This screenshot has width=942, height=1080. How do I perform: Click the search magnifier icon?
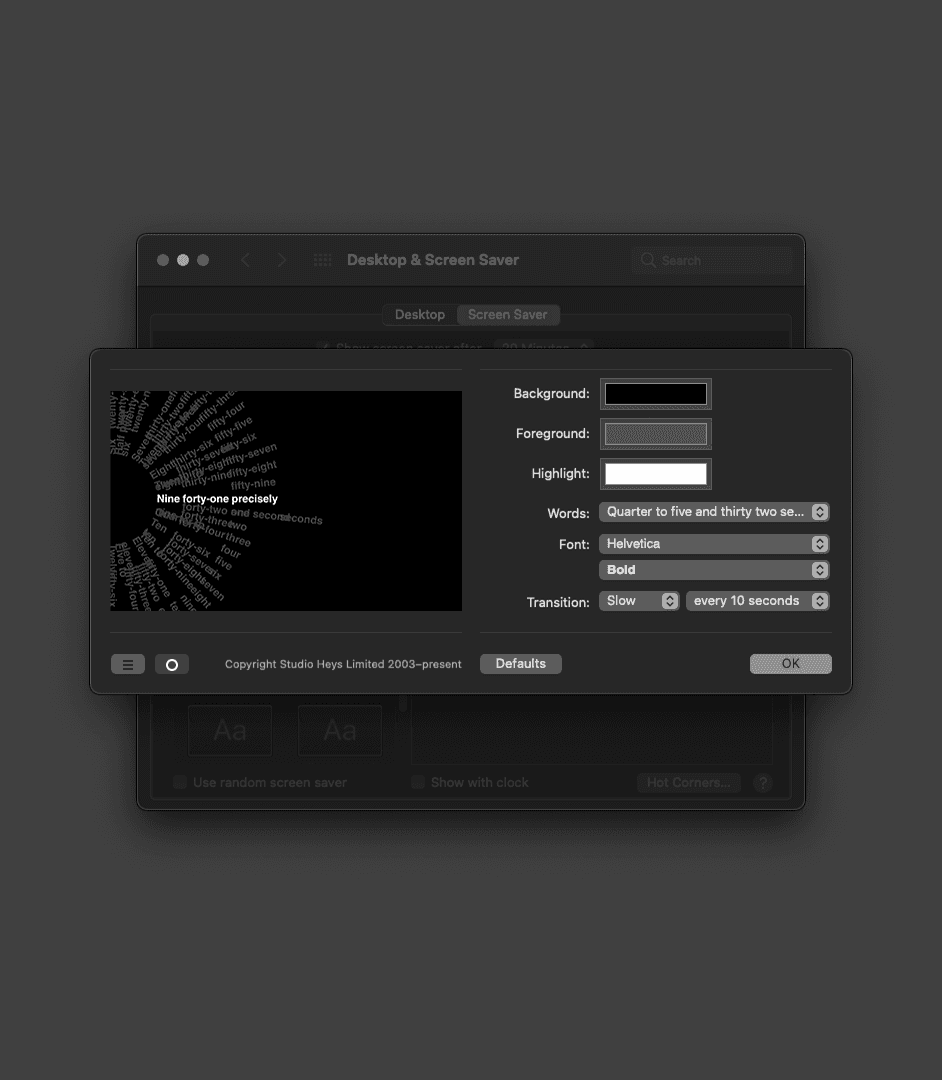(x=648, y=260)
